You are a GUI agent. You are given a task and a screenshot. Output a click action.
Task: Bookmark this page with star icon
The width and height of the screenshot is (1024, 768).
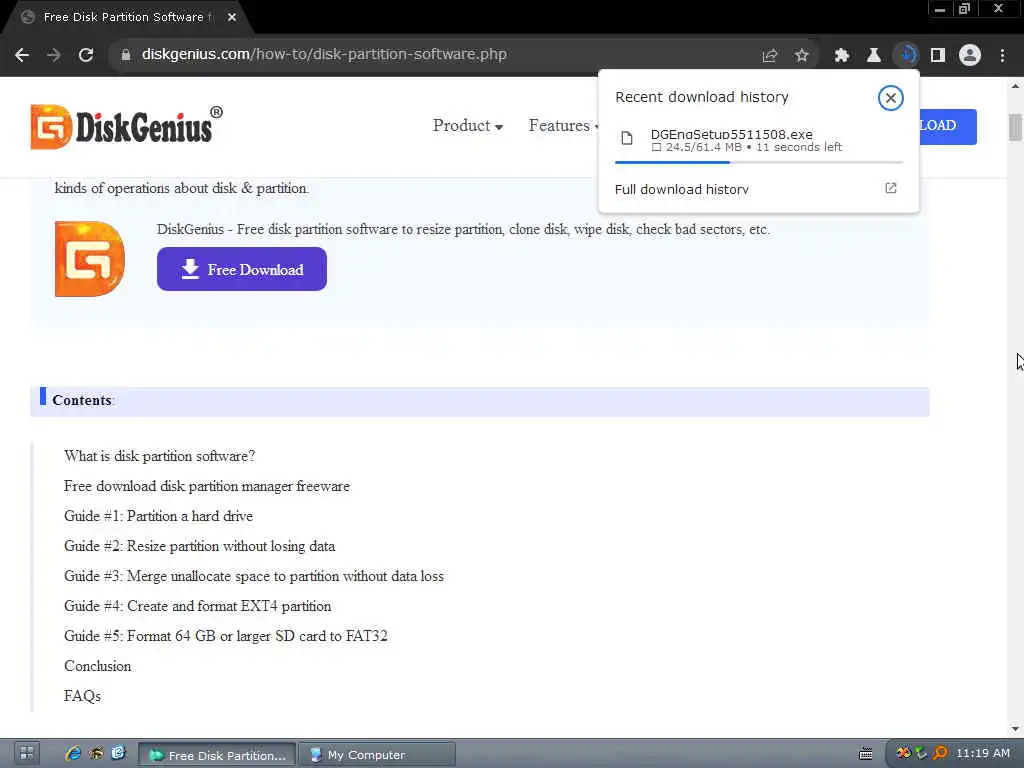(802, 56)
